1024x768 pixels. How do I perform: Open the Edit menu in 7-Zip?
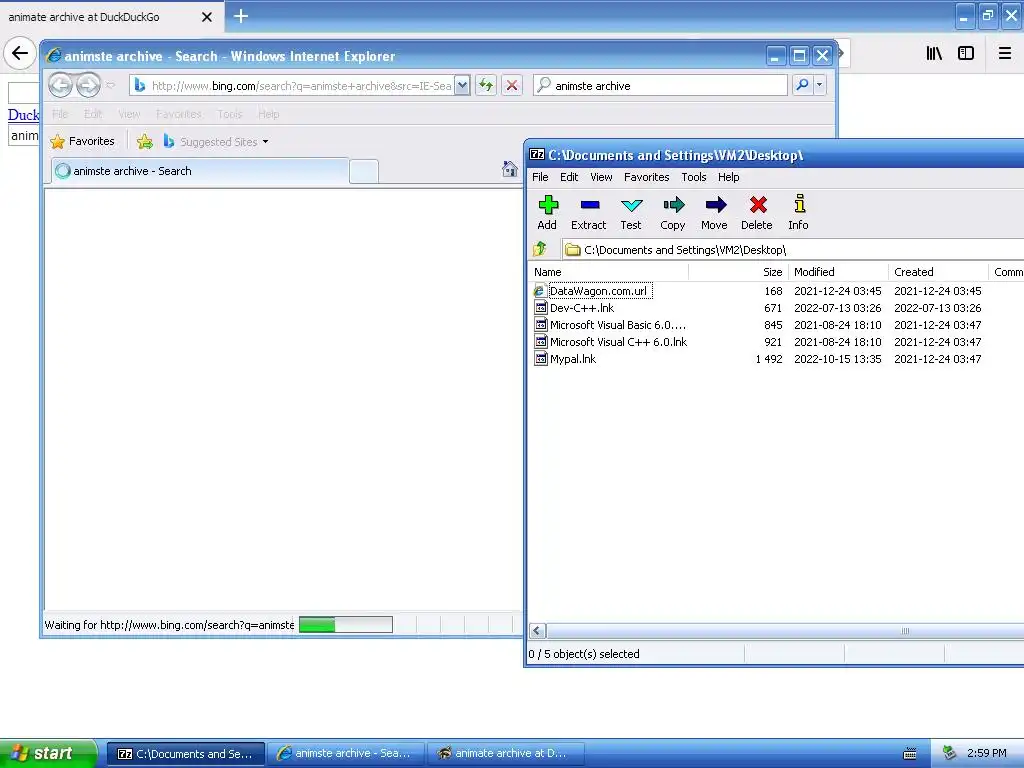(x=569, y=177)
